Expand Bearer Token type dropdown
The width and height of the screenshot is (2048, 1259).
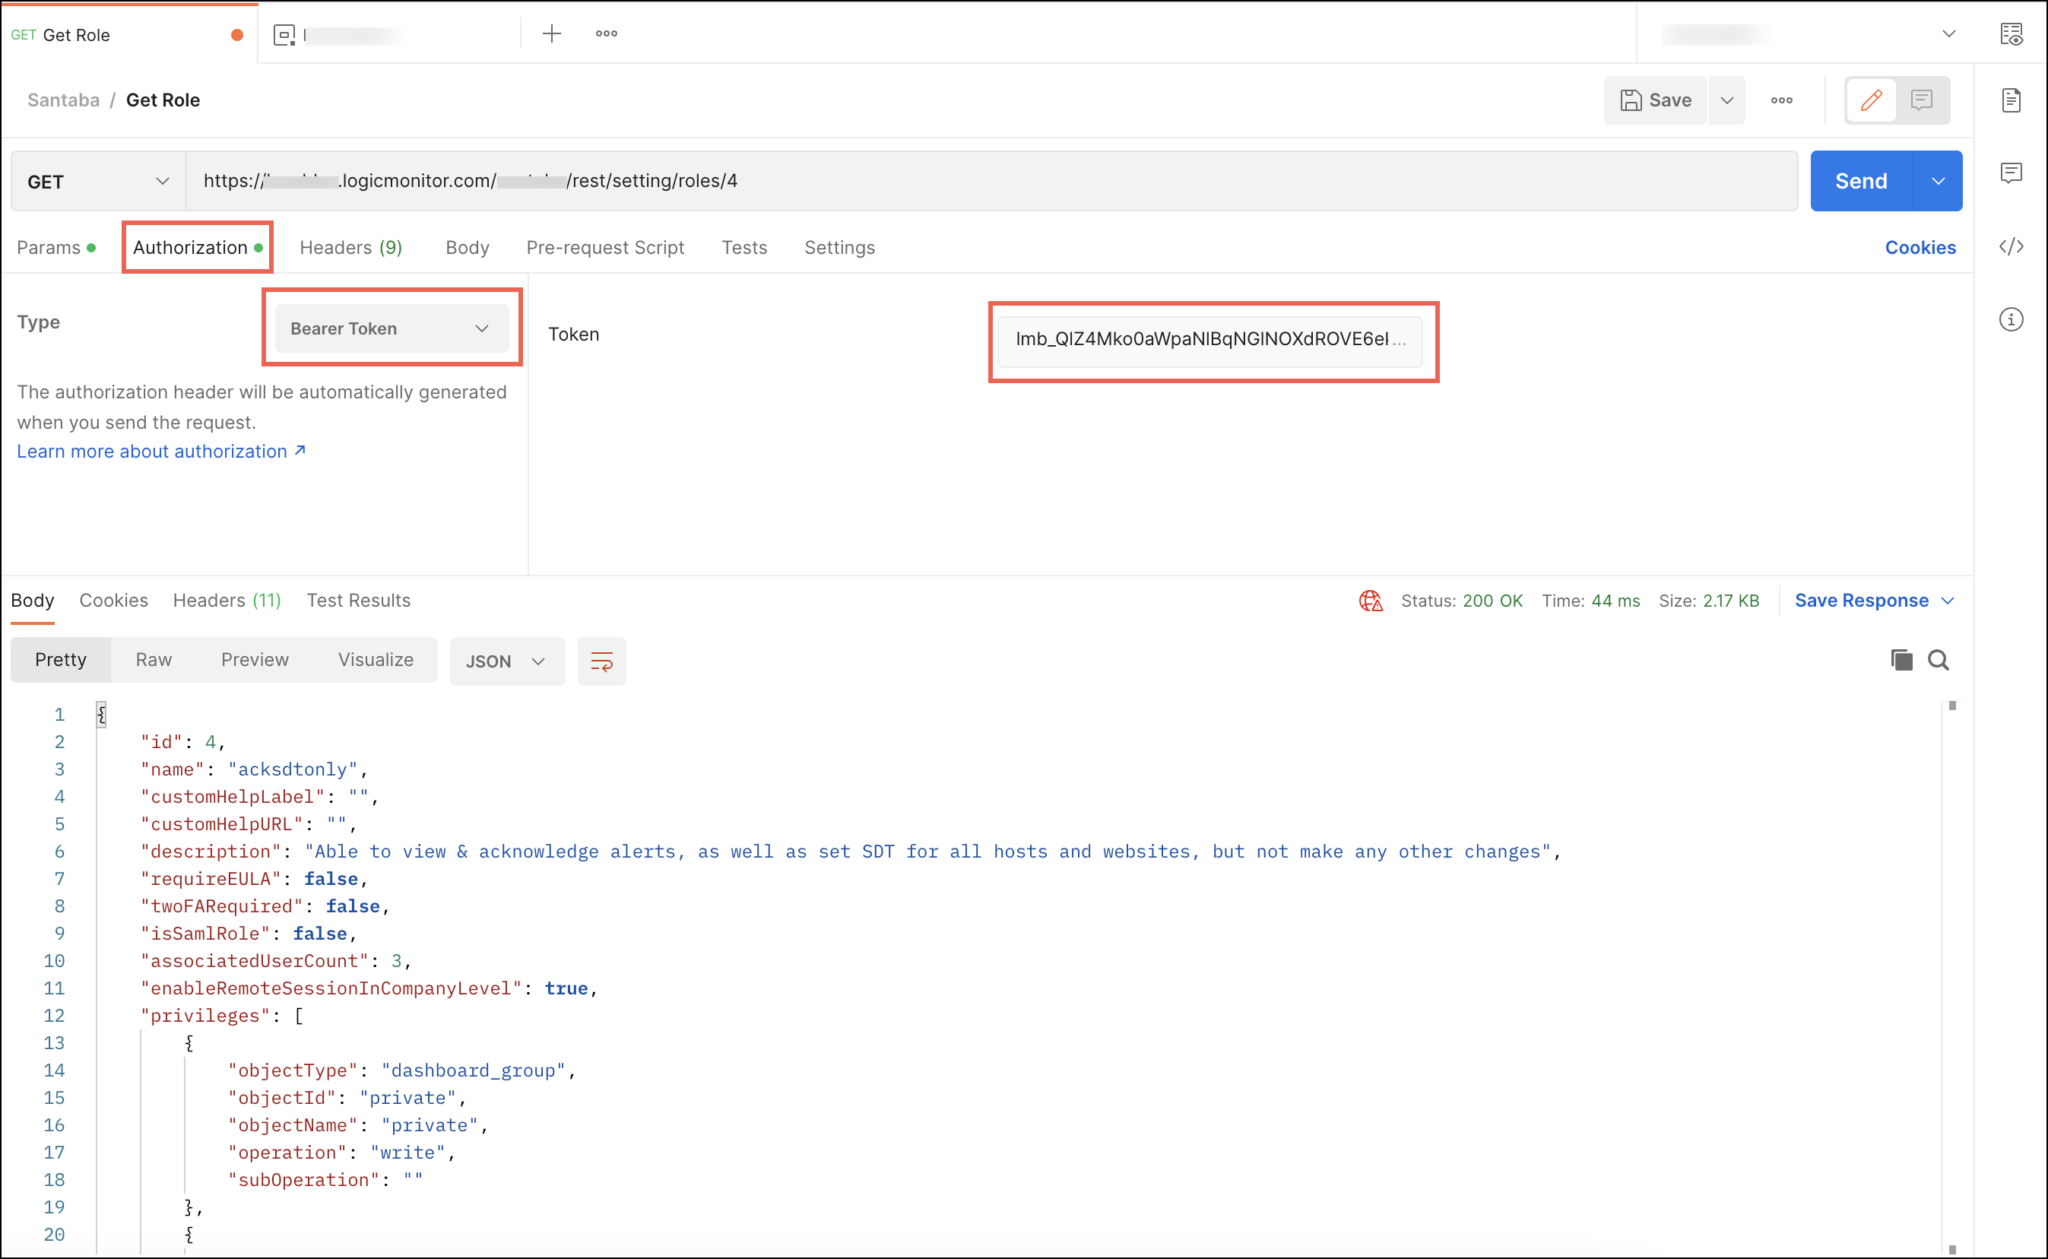click(390, 328)
